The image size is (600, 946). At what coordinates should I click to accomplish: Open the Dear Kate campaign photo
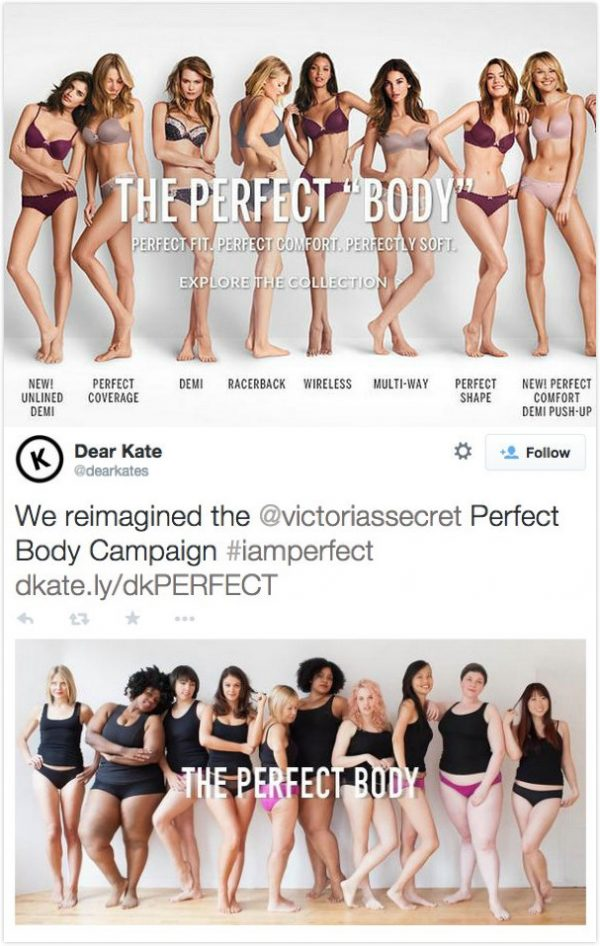(300, 782)
